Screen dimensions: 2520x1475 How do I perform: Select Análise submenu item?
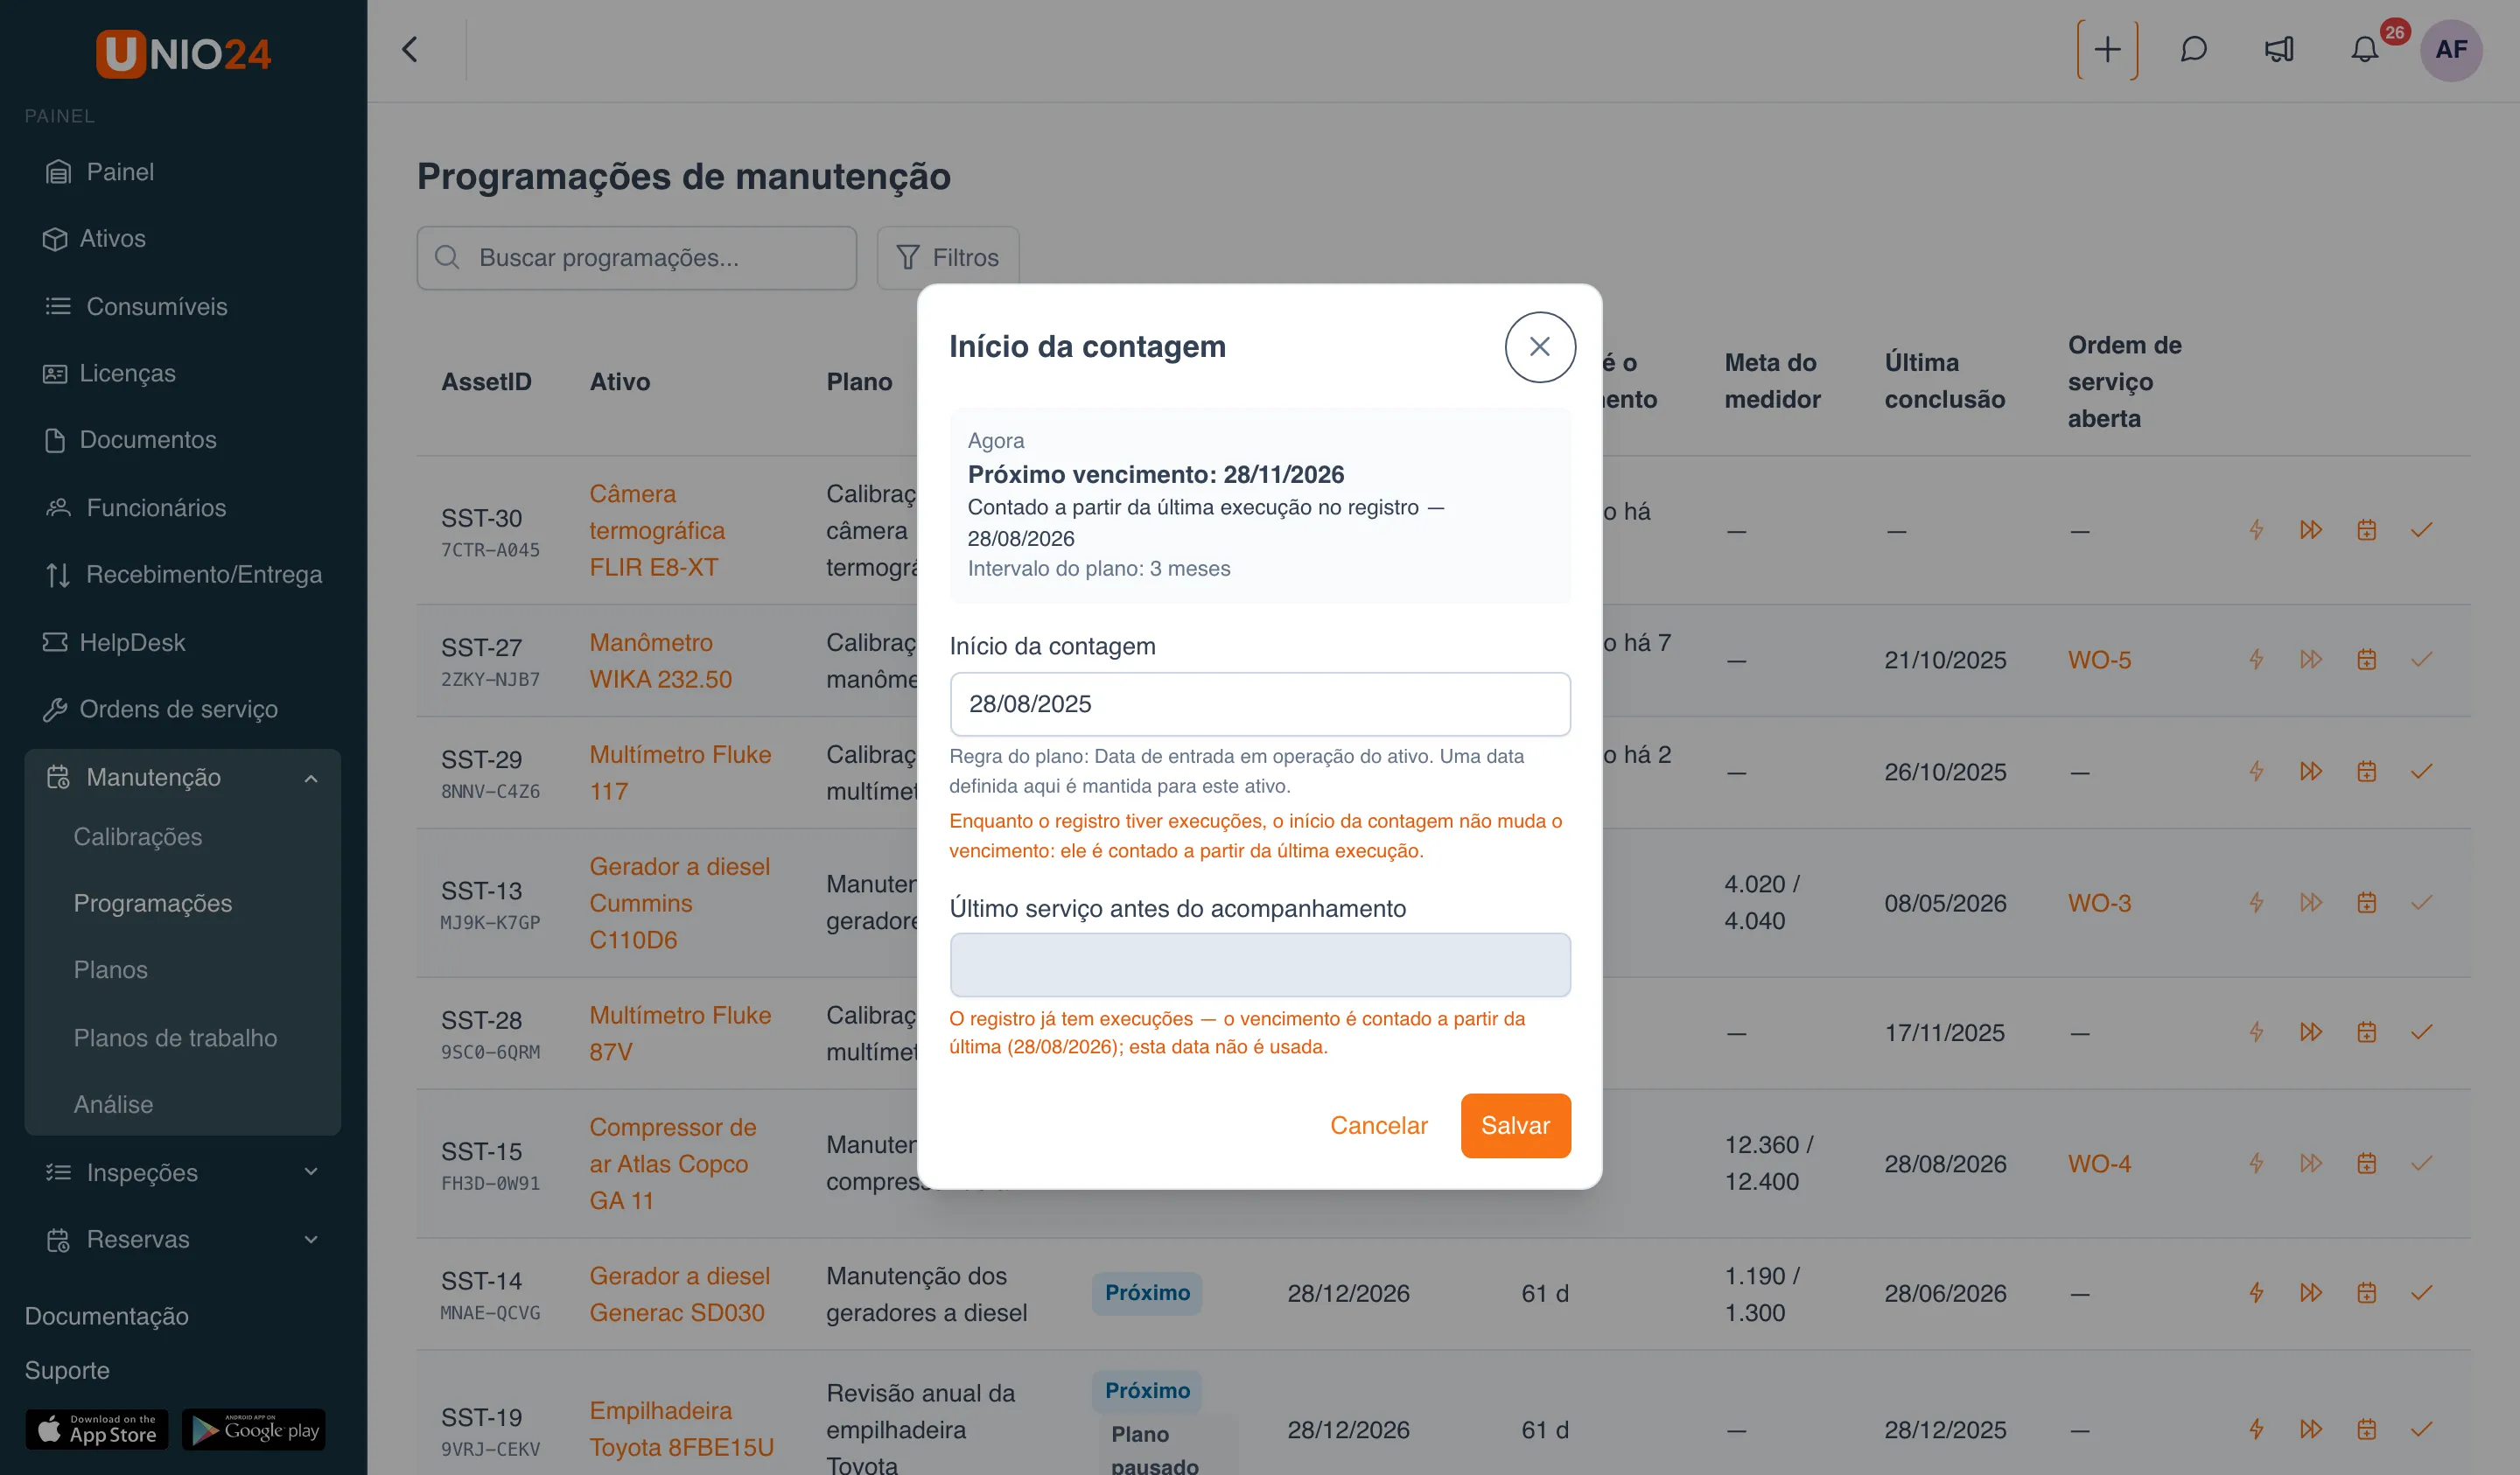[x=114, y=1104]
